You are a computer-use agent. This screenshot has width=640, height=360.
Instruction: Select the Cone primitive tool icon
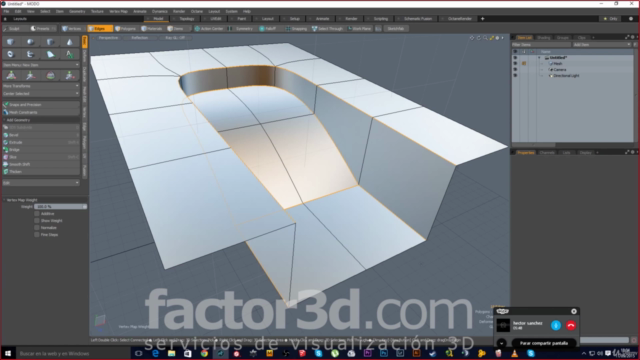[x=69, y=42]
